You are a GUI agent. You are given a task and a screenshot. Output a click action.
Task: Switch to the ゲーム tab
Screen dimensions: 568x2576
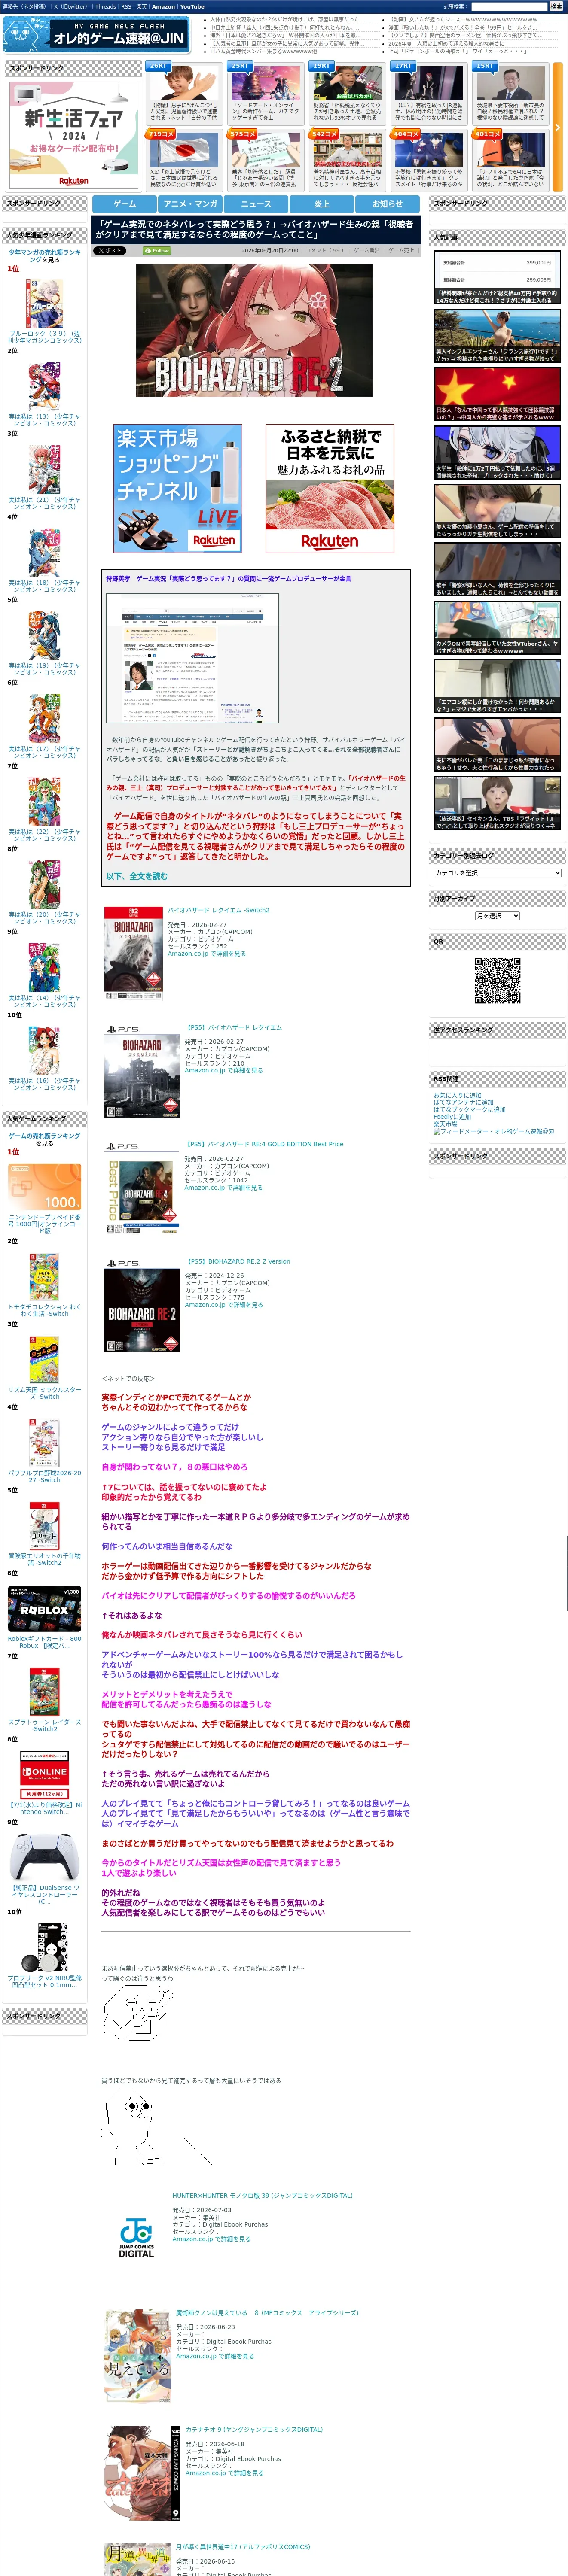[x=125, y=203]
